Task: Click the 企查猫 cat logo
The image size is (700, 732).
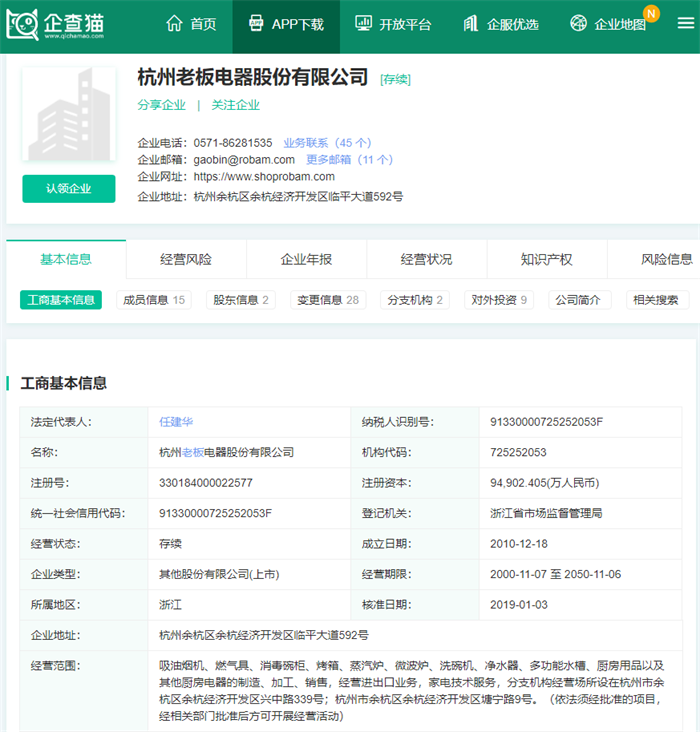Action: click(22, 24)
